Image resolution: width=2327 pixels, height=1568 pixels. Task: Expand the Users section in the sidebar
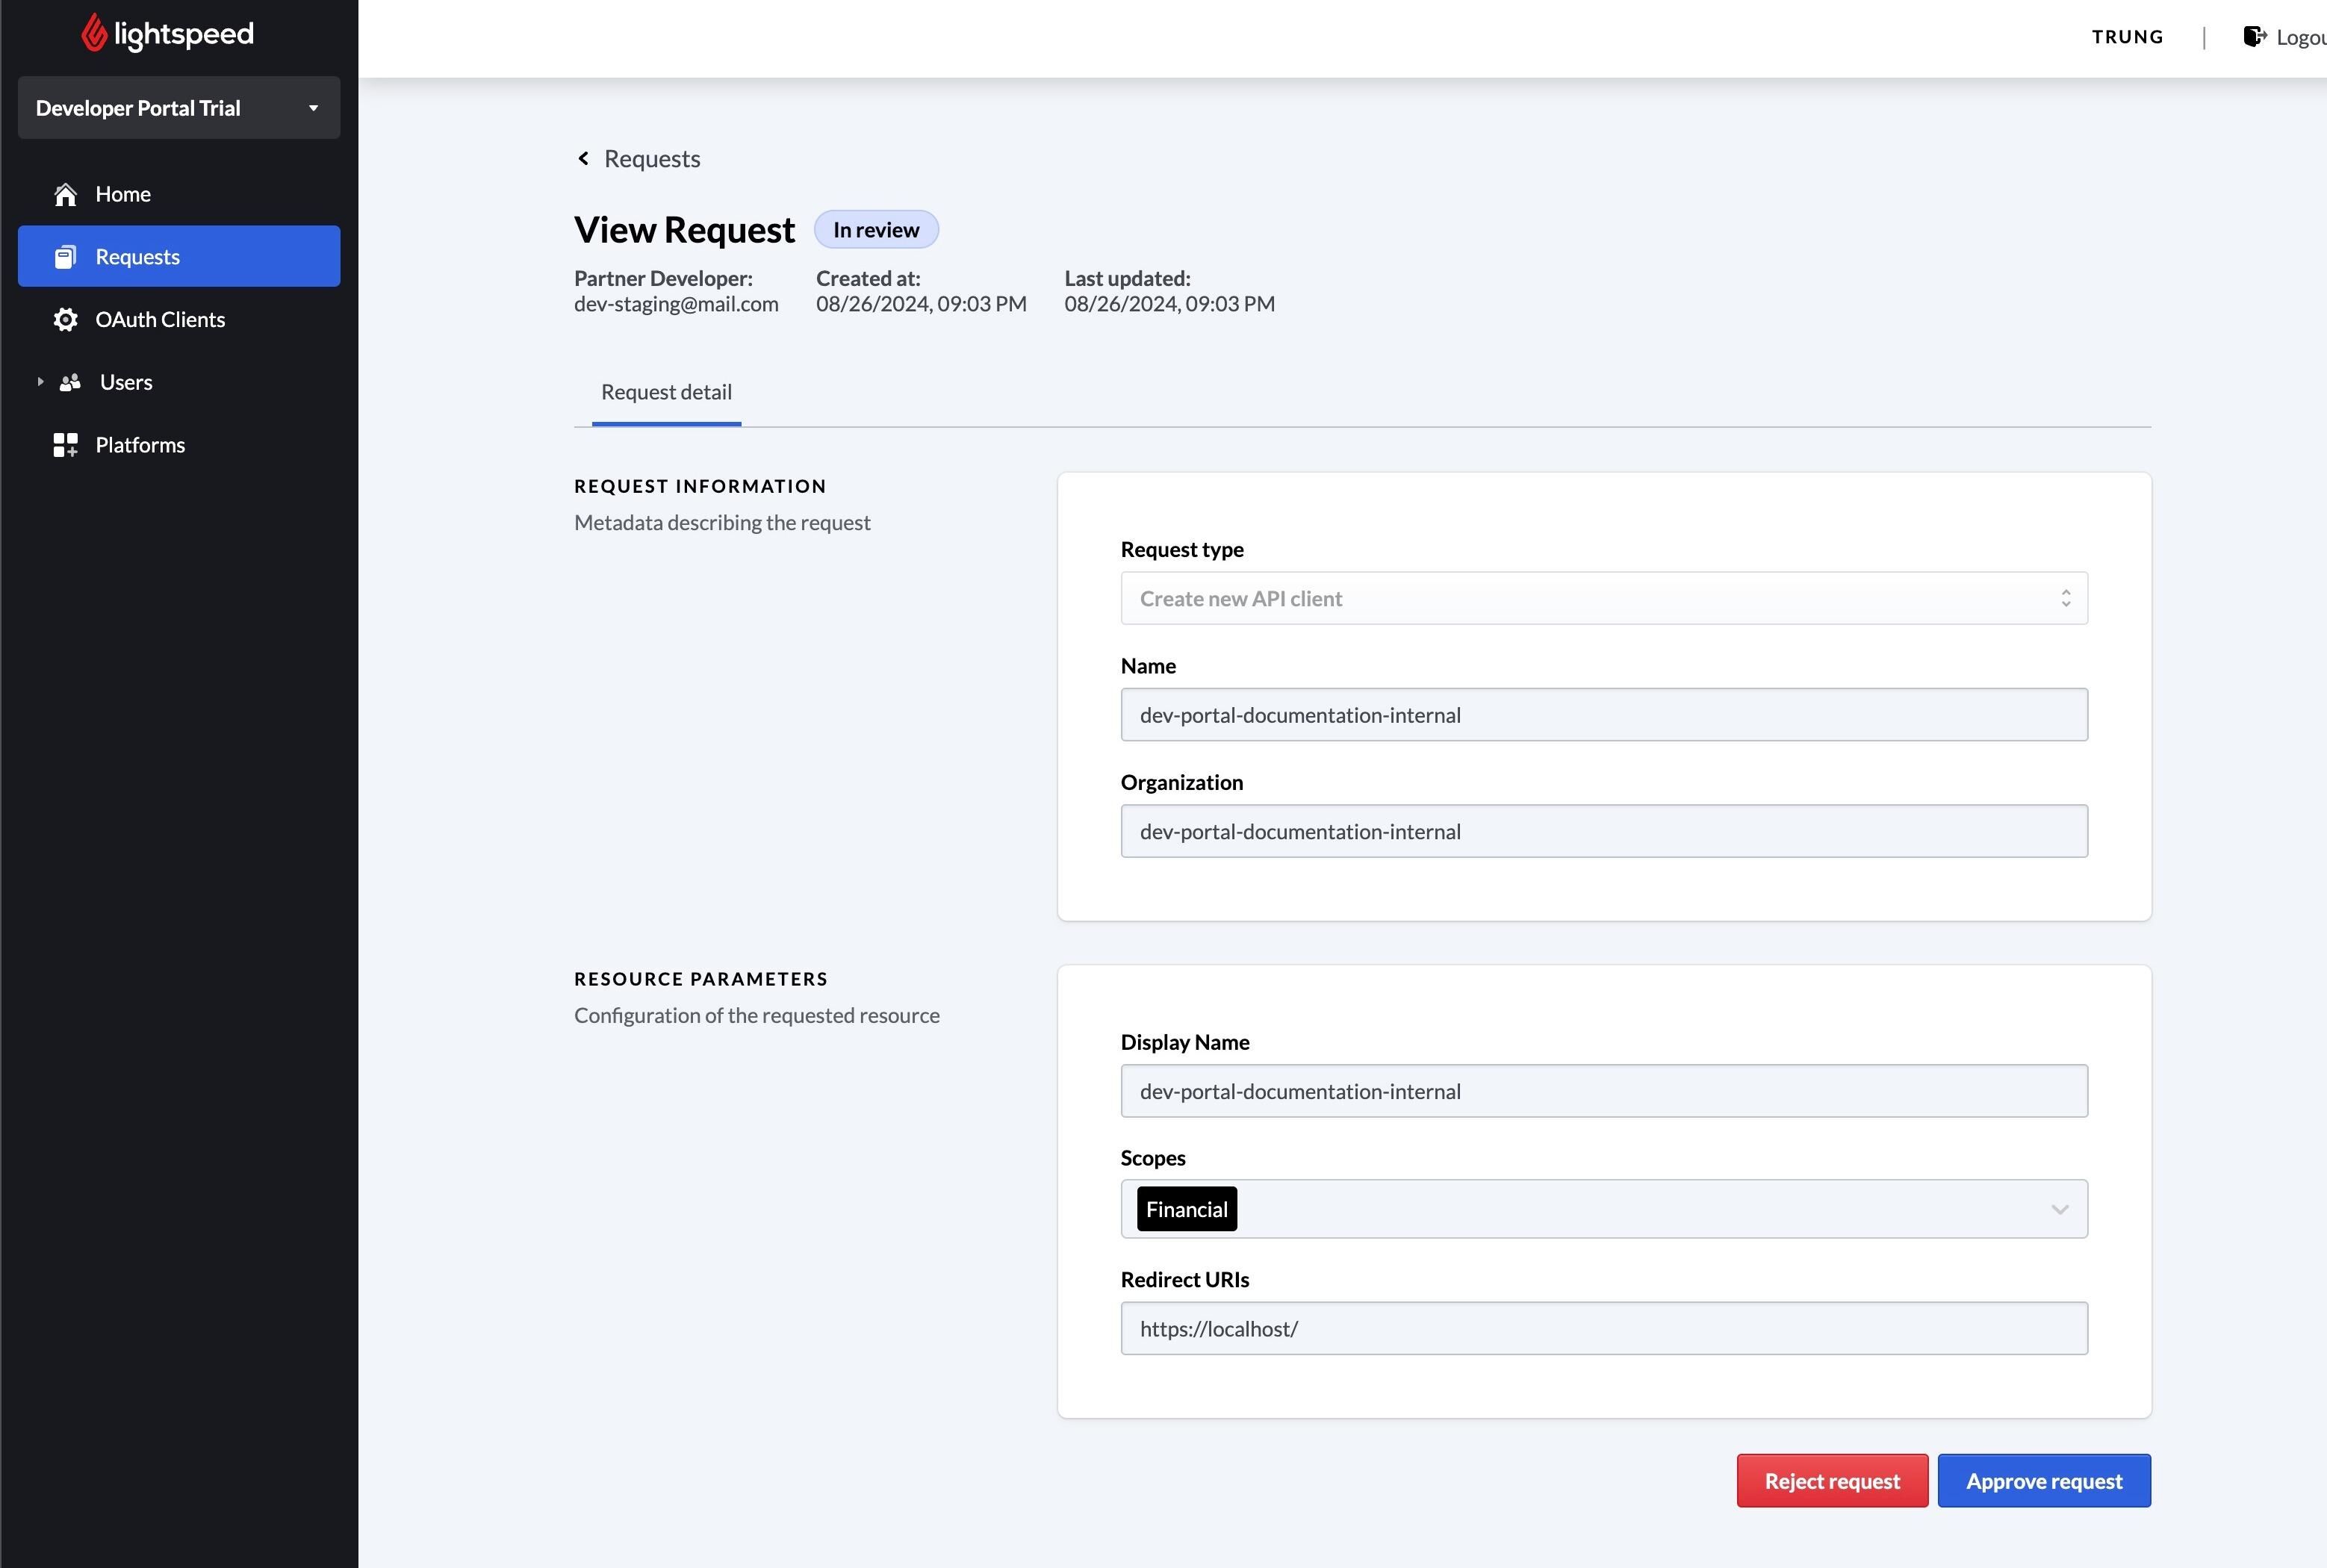pos(40,381)
